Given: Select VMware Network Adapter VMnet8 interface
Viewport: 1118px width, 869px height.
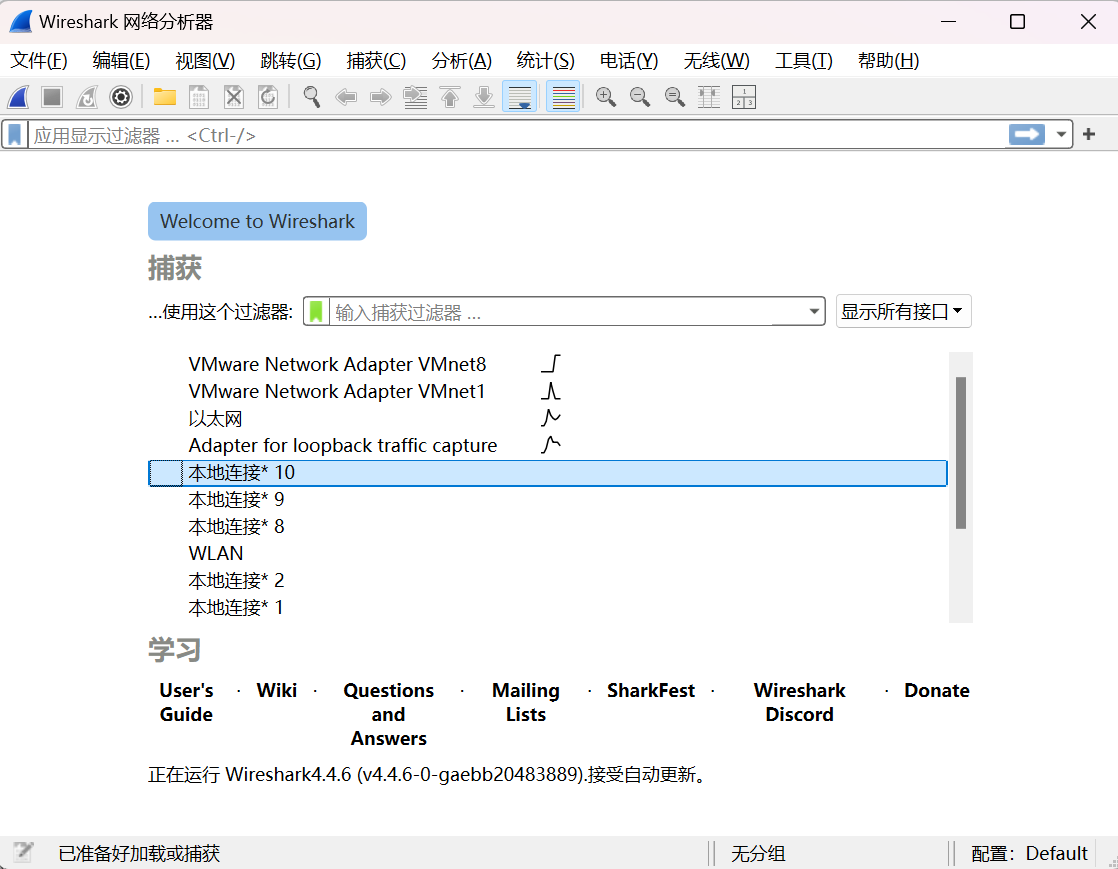Looking at the screenshot, I should click(548, 364).
